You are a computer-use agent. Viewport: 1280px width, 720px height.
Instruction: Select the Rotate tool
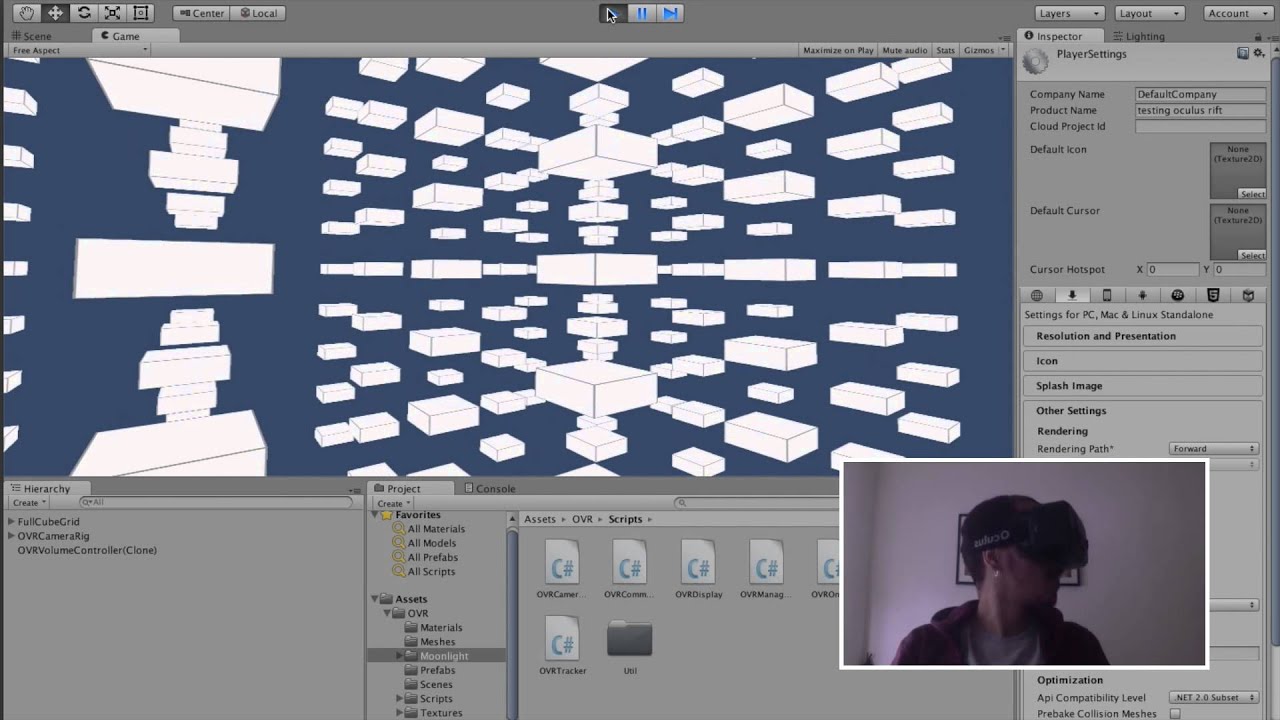[84, 13]
